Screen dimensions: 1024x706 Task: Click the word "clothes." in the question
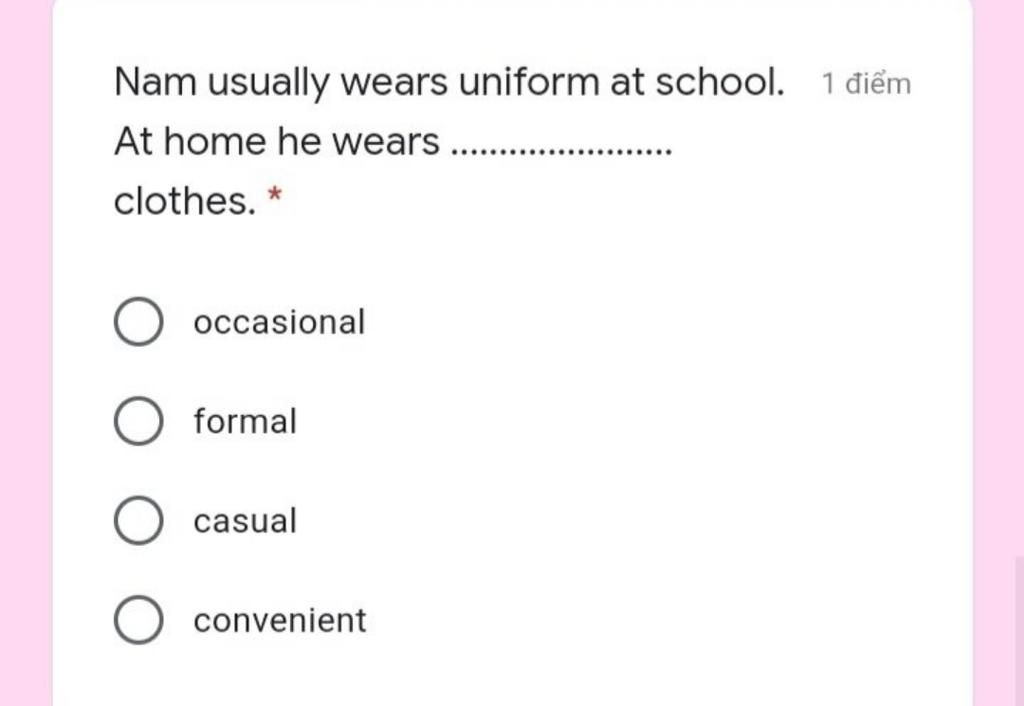click(x=185, y=201)
